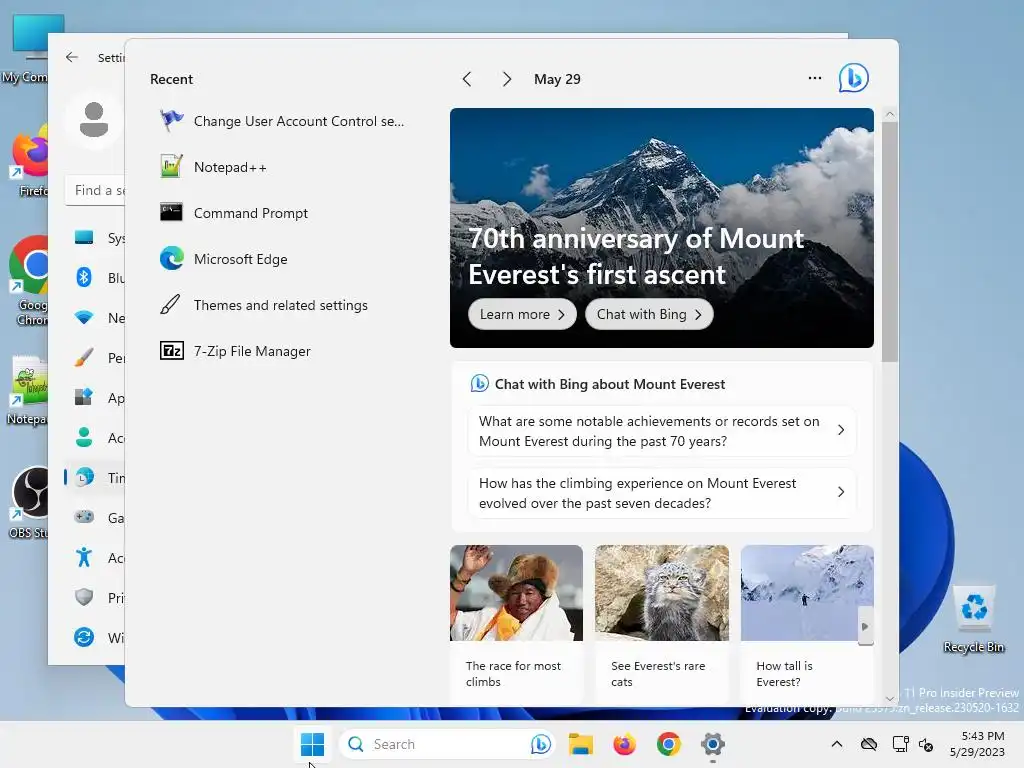Image resolution: width=1024 pixels, height=768 pixels.
Task: Click the scrollbar down arrow
Action: pyautogui.click(x=889, y=699)
